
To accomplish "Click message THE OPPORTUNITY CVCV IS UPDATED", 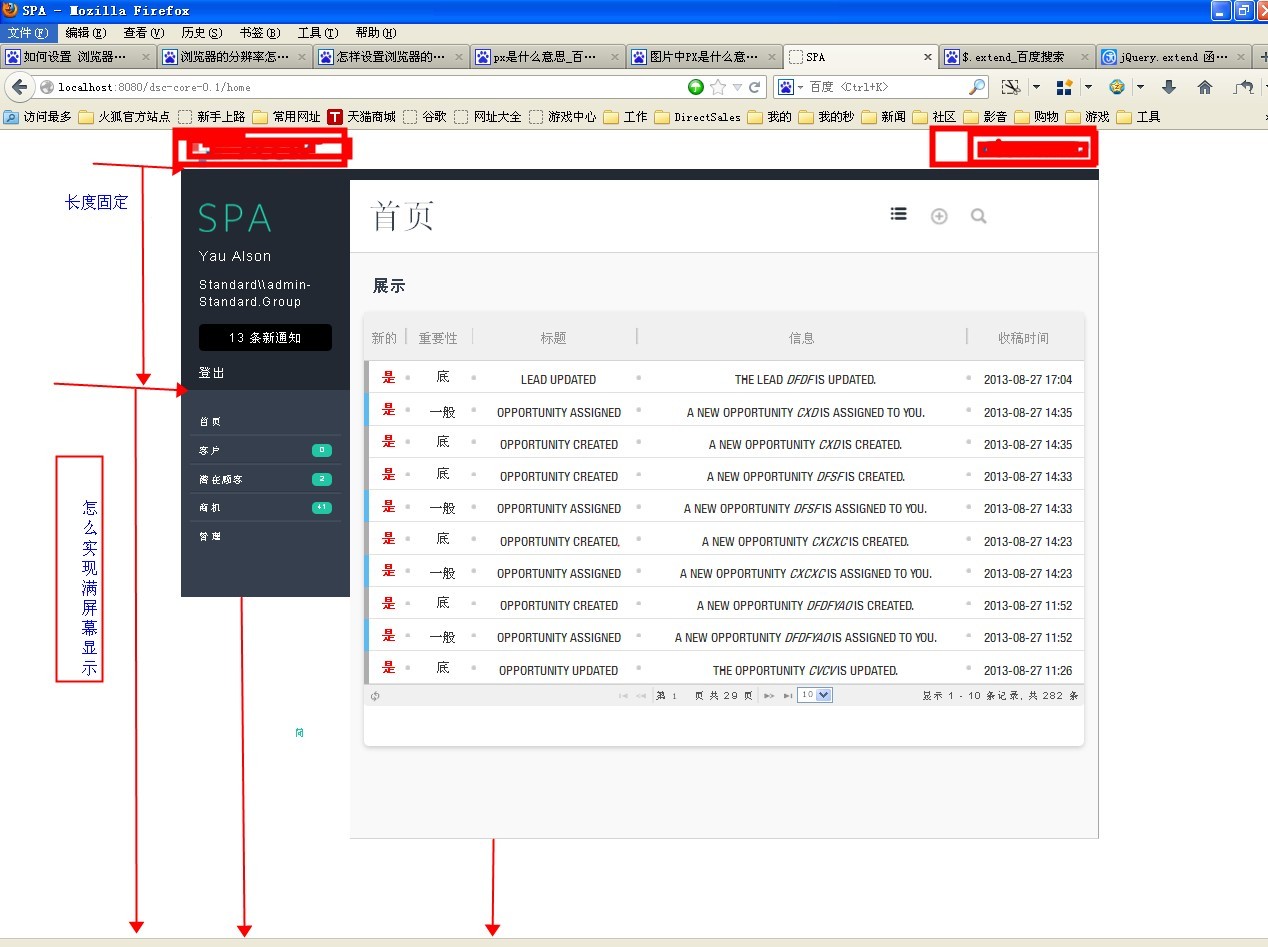I will coord(805,670).
